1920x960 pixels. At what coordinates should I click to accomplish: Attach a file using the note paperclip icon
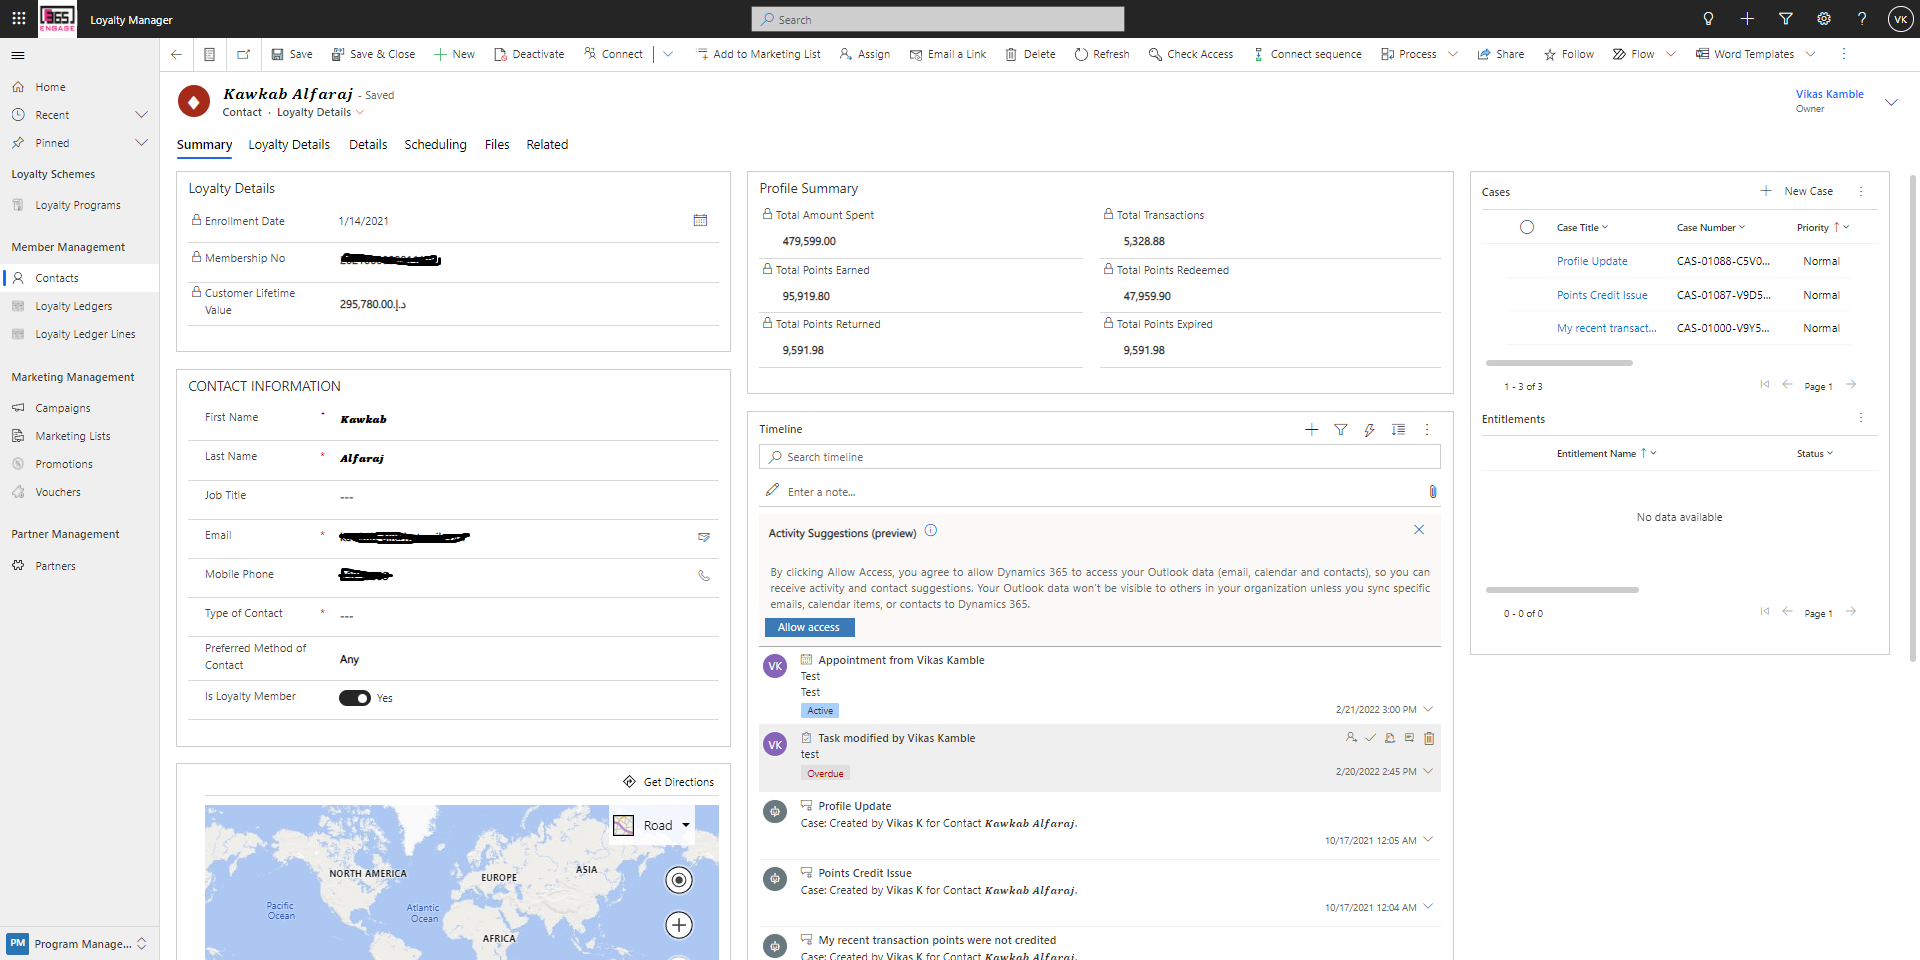click(1432, 491)
